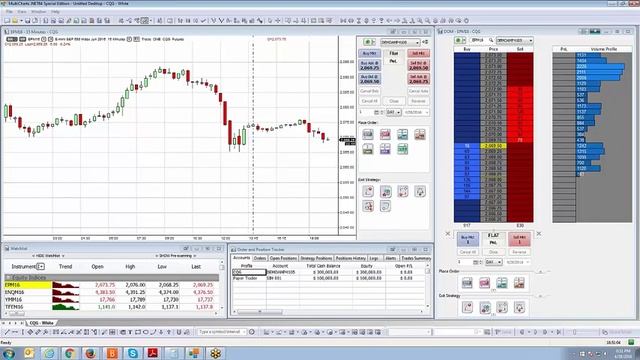Switch to the Trades Summary tab
The height and width of the screenshot is (360, 640).
(x=416, y=258)
